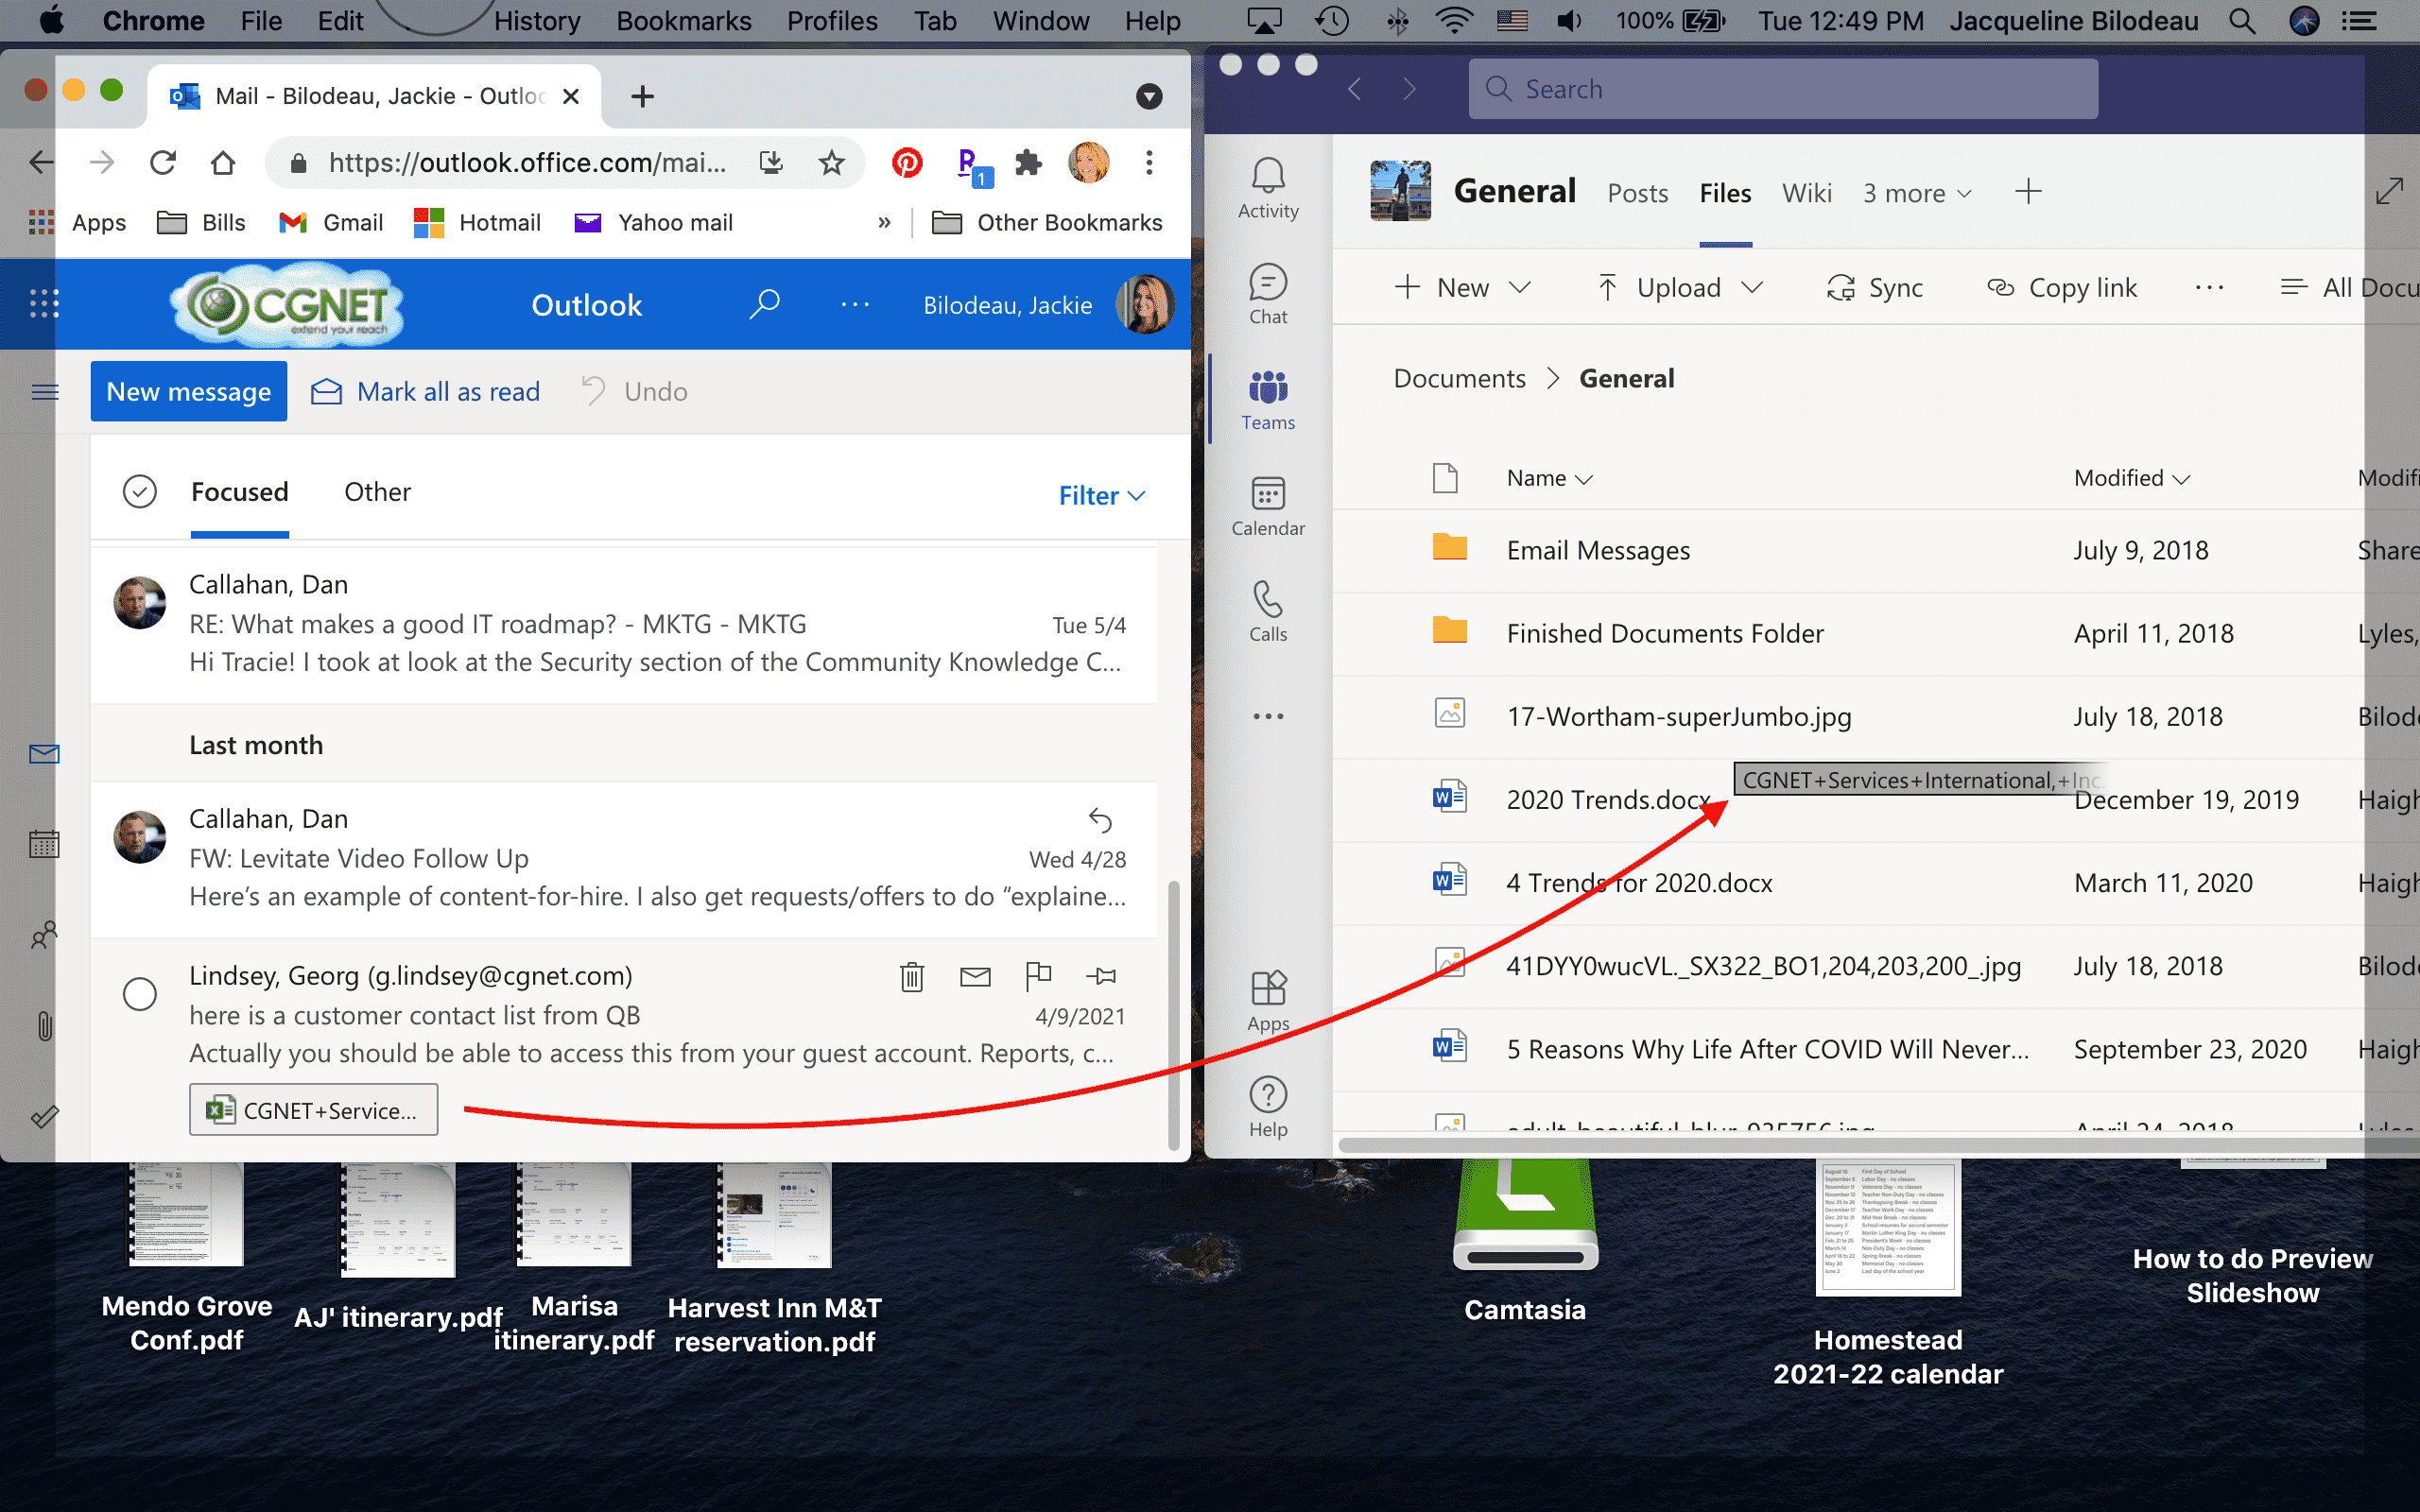Click the New message button in Outlook
Viewport: 2420px width, 1512px height.
pyautogui.click(x=188, y=391)
